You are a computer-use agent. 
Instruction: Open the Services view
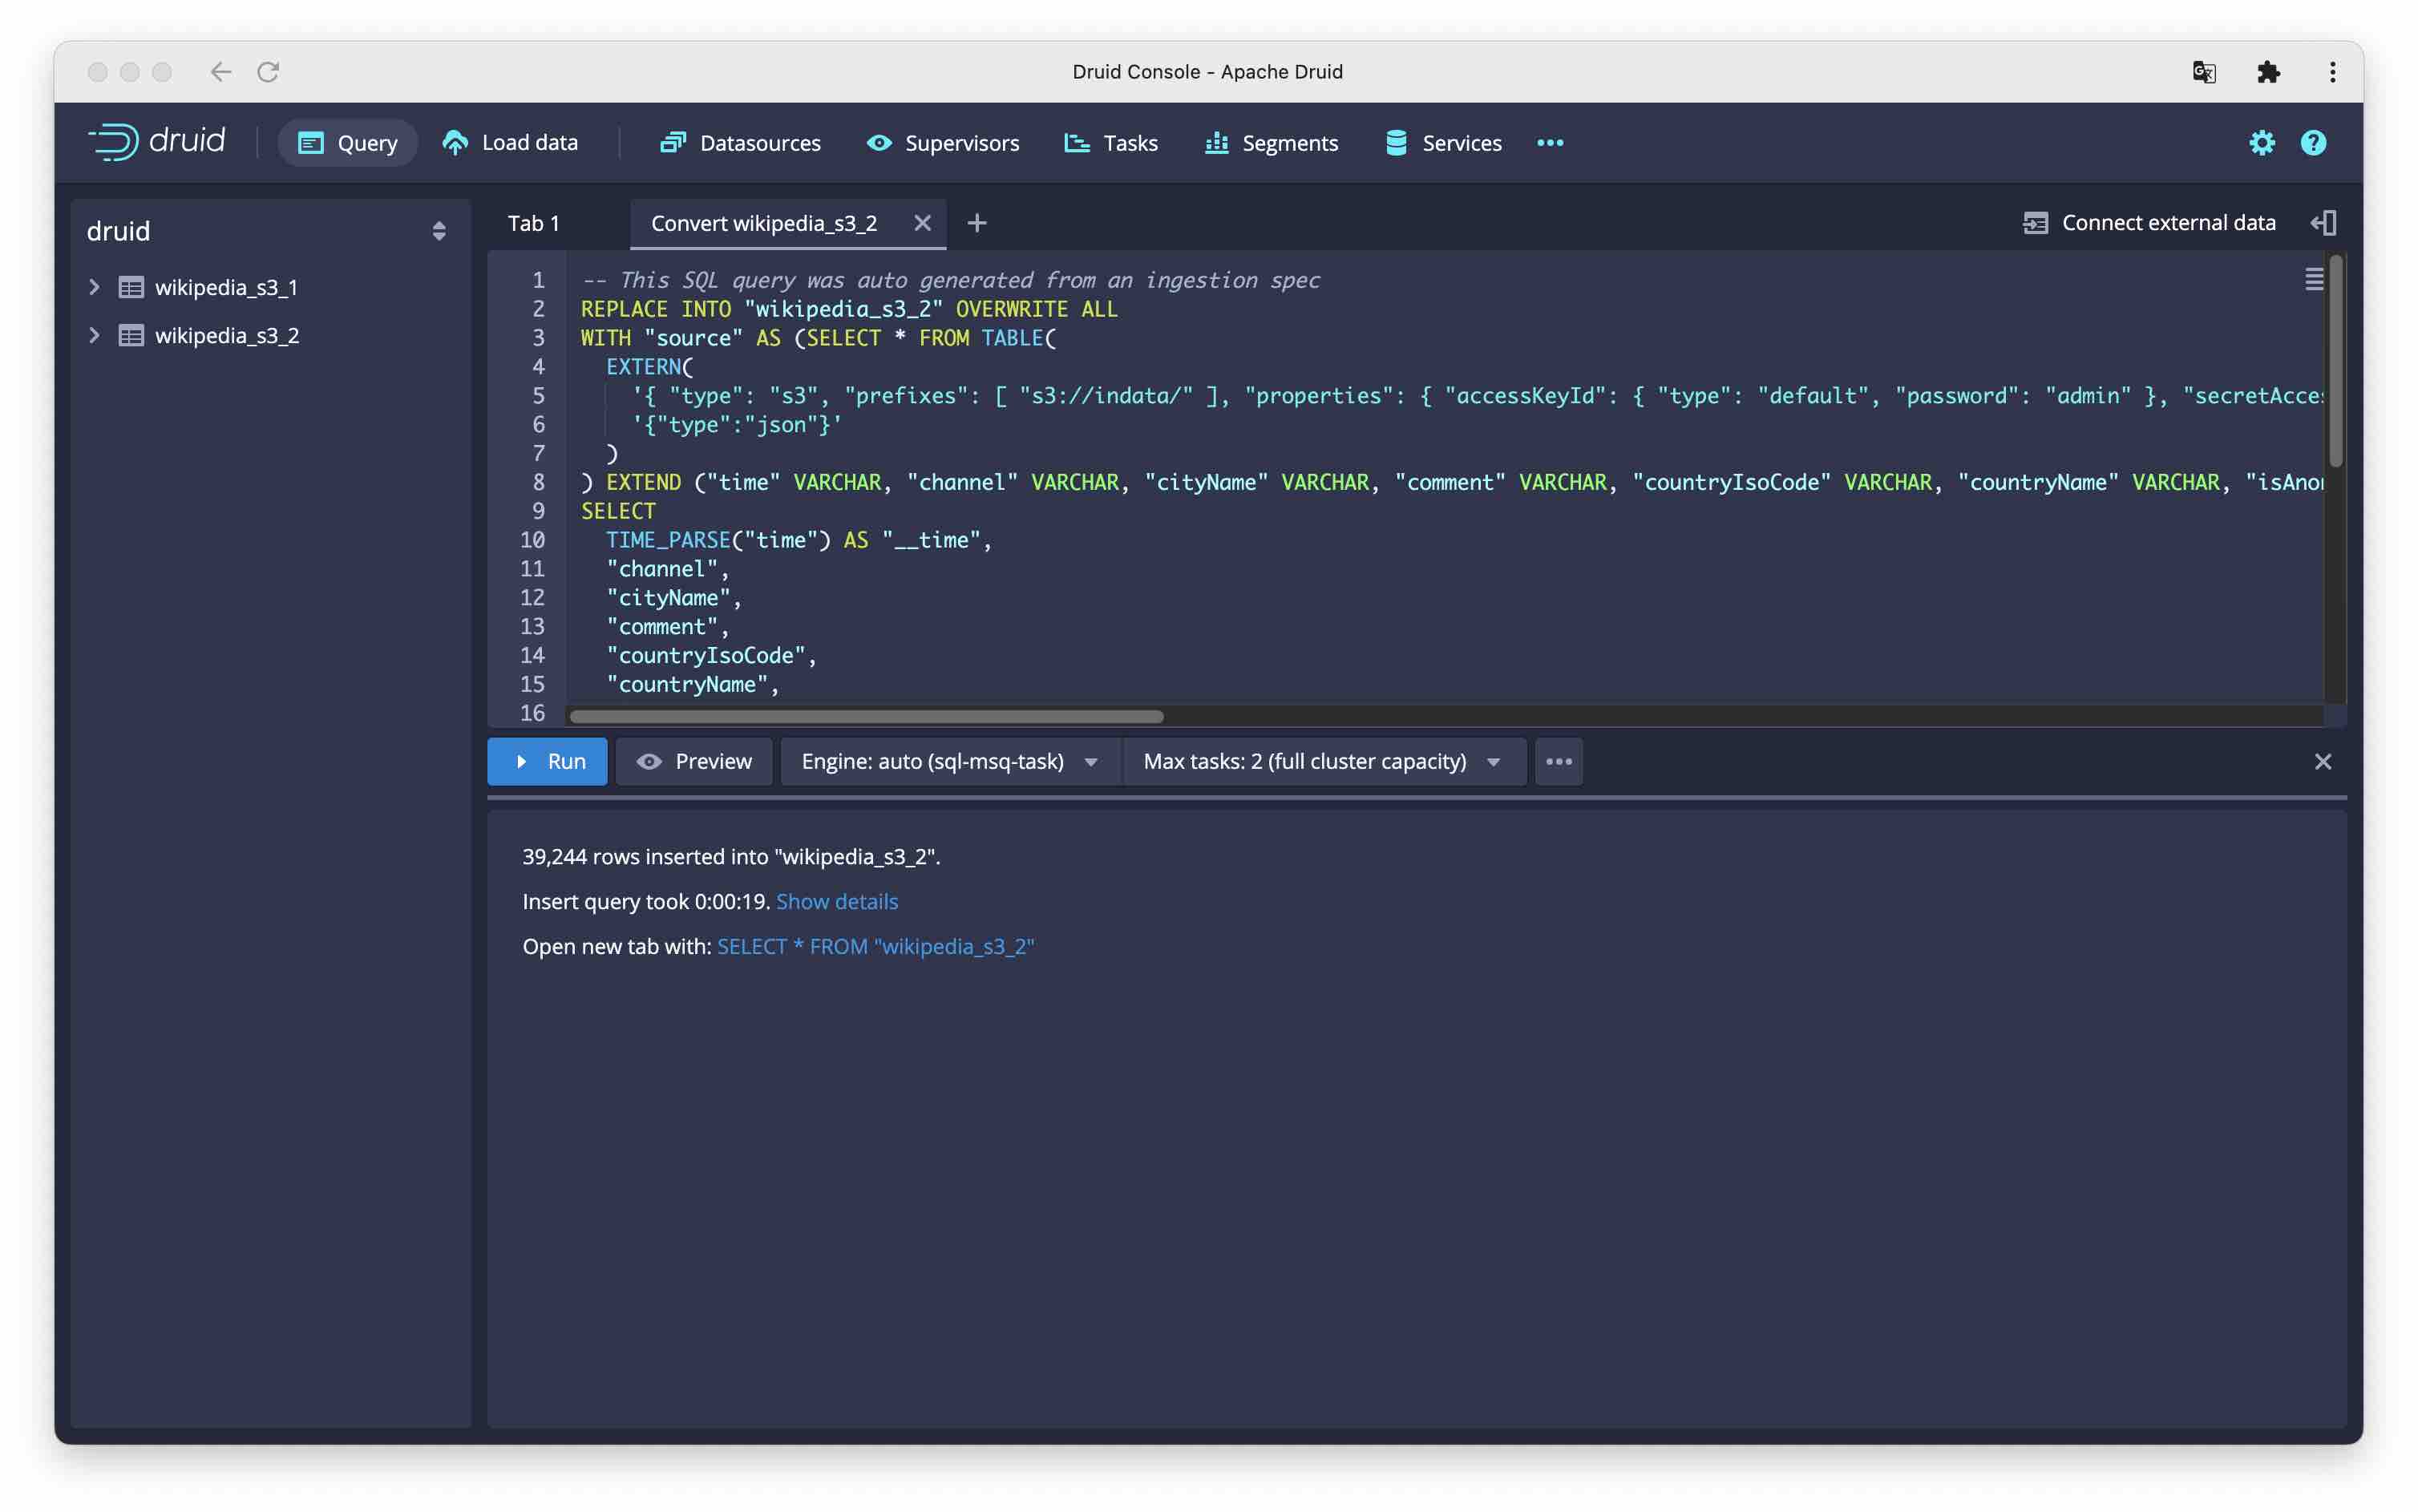tap(1442, 143)
